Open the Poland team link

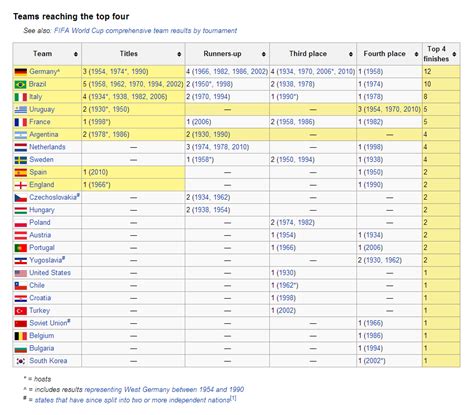pyautogui.click(x=40, y=222)
